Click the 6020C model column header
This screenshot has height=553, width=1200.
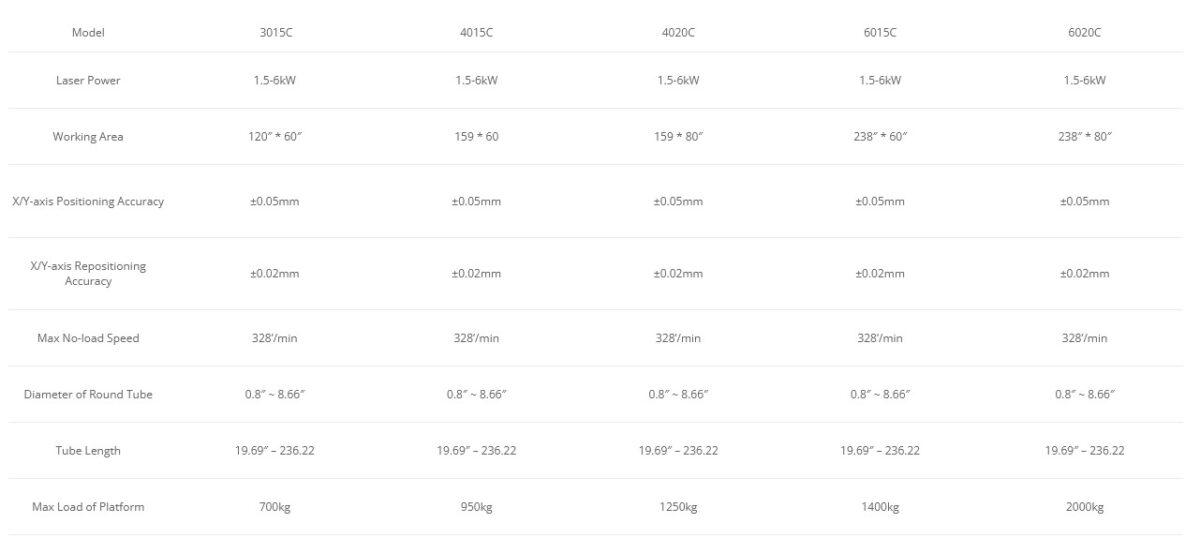click(x=1084, y=32)
